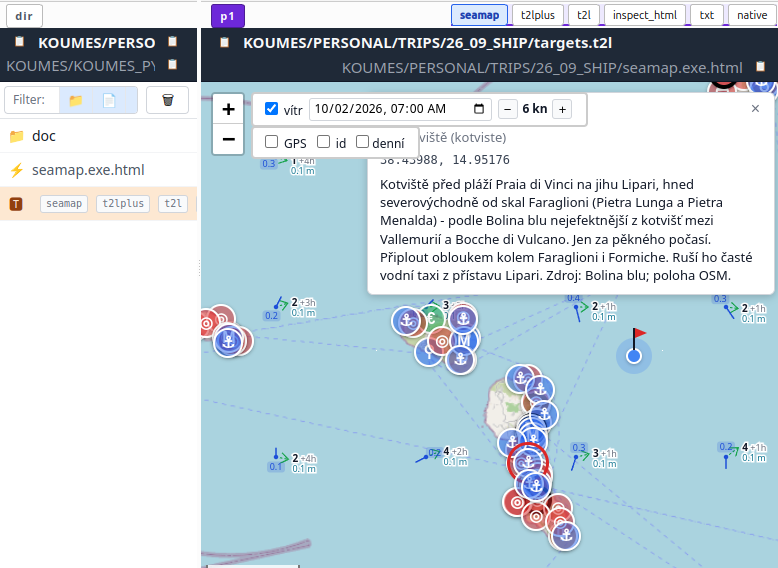The image size is (778, 568).
Task: Open the native tab
Action: coord(752,15)
